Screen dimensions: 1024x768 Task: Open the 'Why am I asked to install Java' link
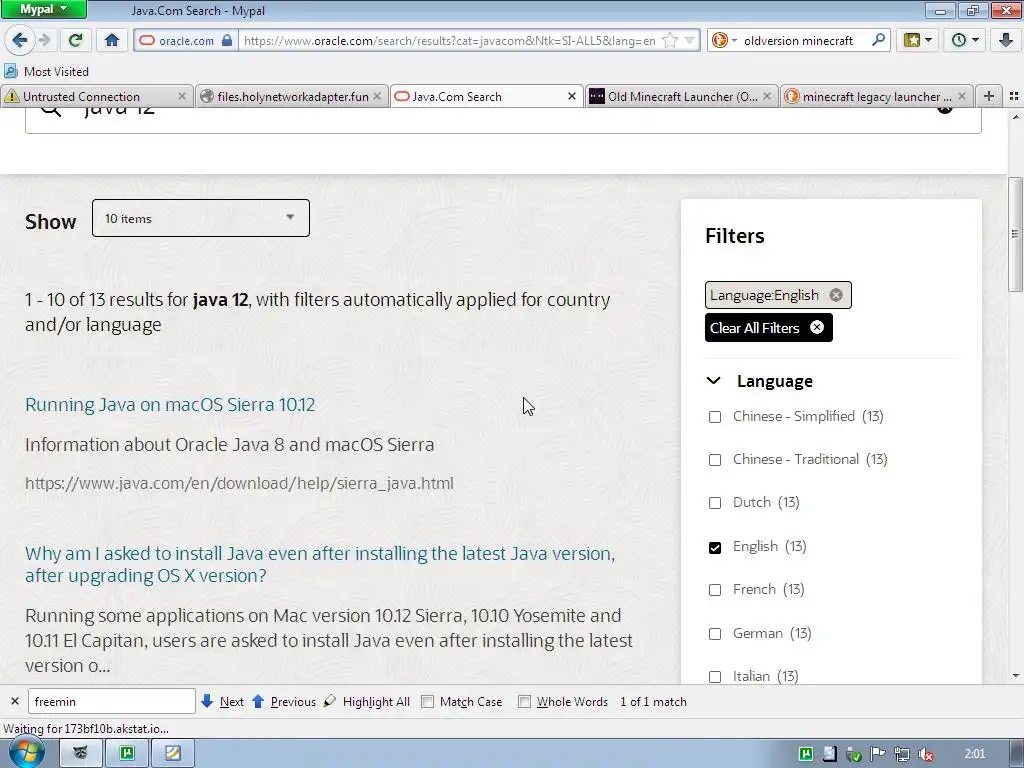point(320,565)
